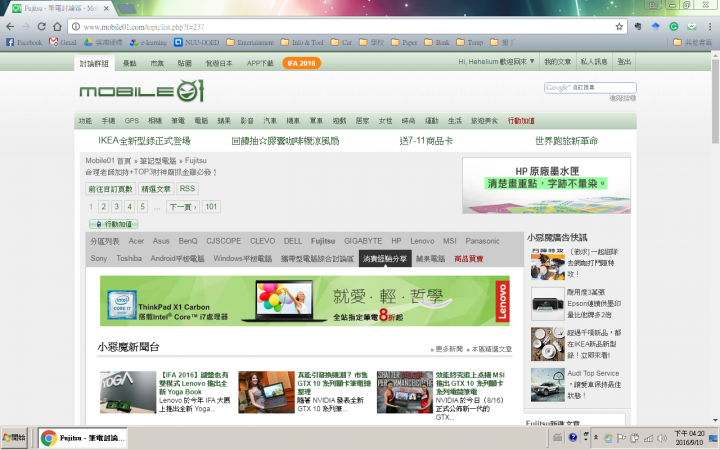Open the NUU-OOED bookmark

197,42
